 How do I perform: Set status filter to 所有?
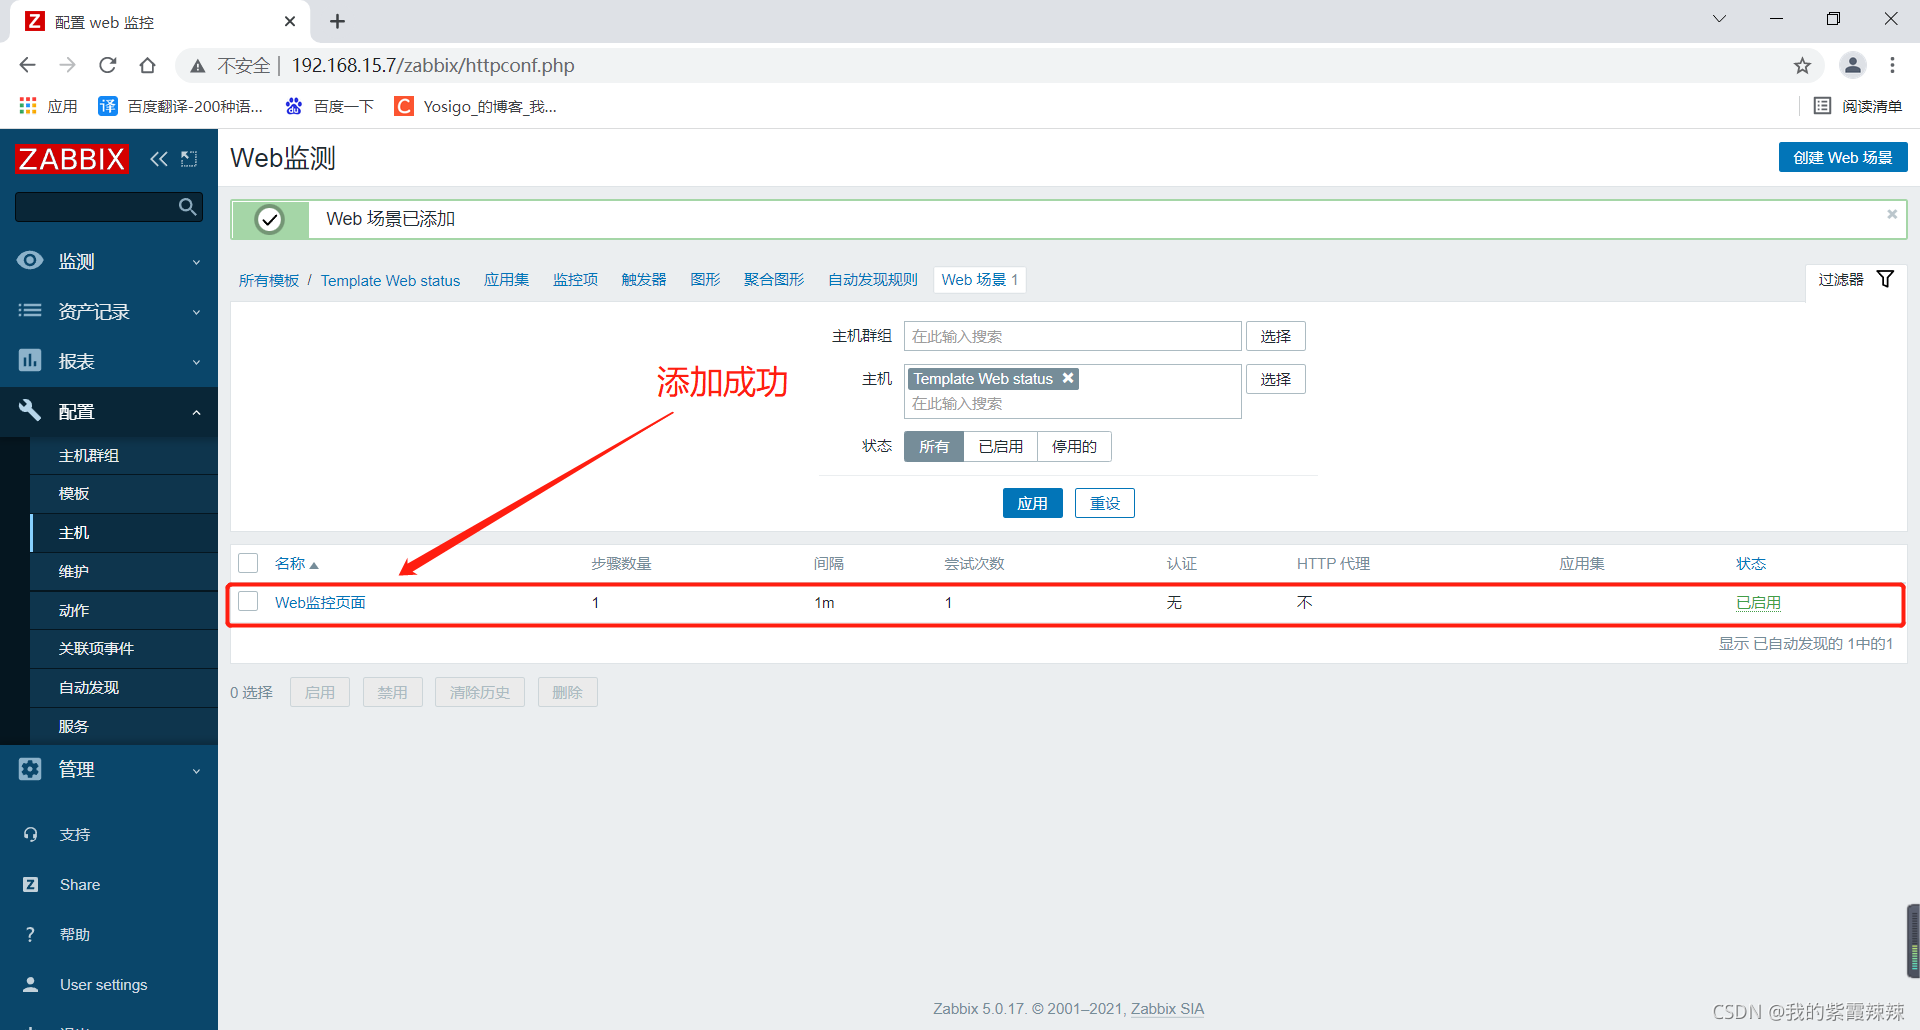click(934, 446)
